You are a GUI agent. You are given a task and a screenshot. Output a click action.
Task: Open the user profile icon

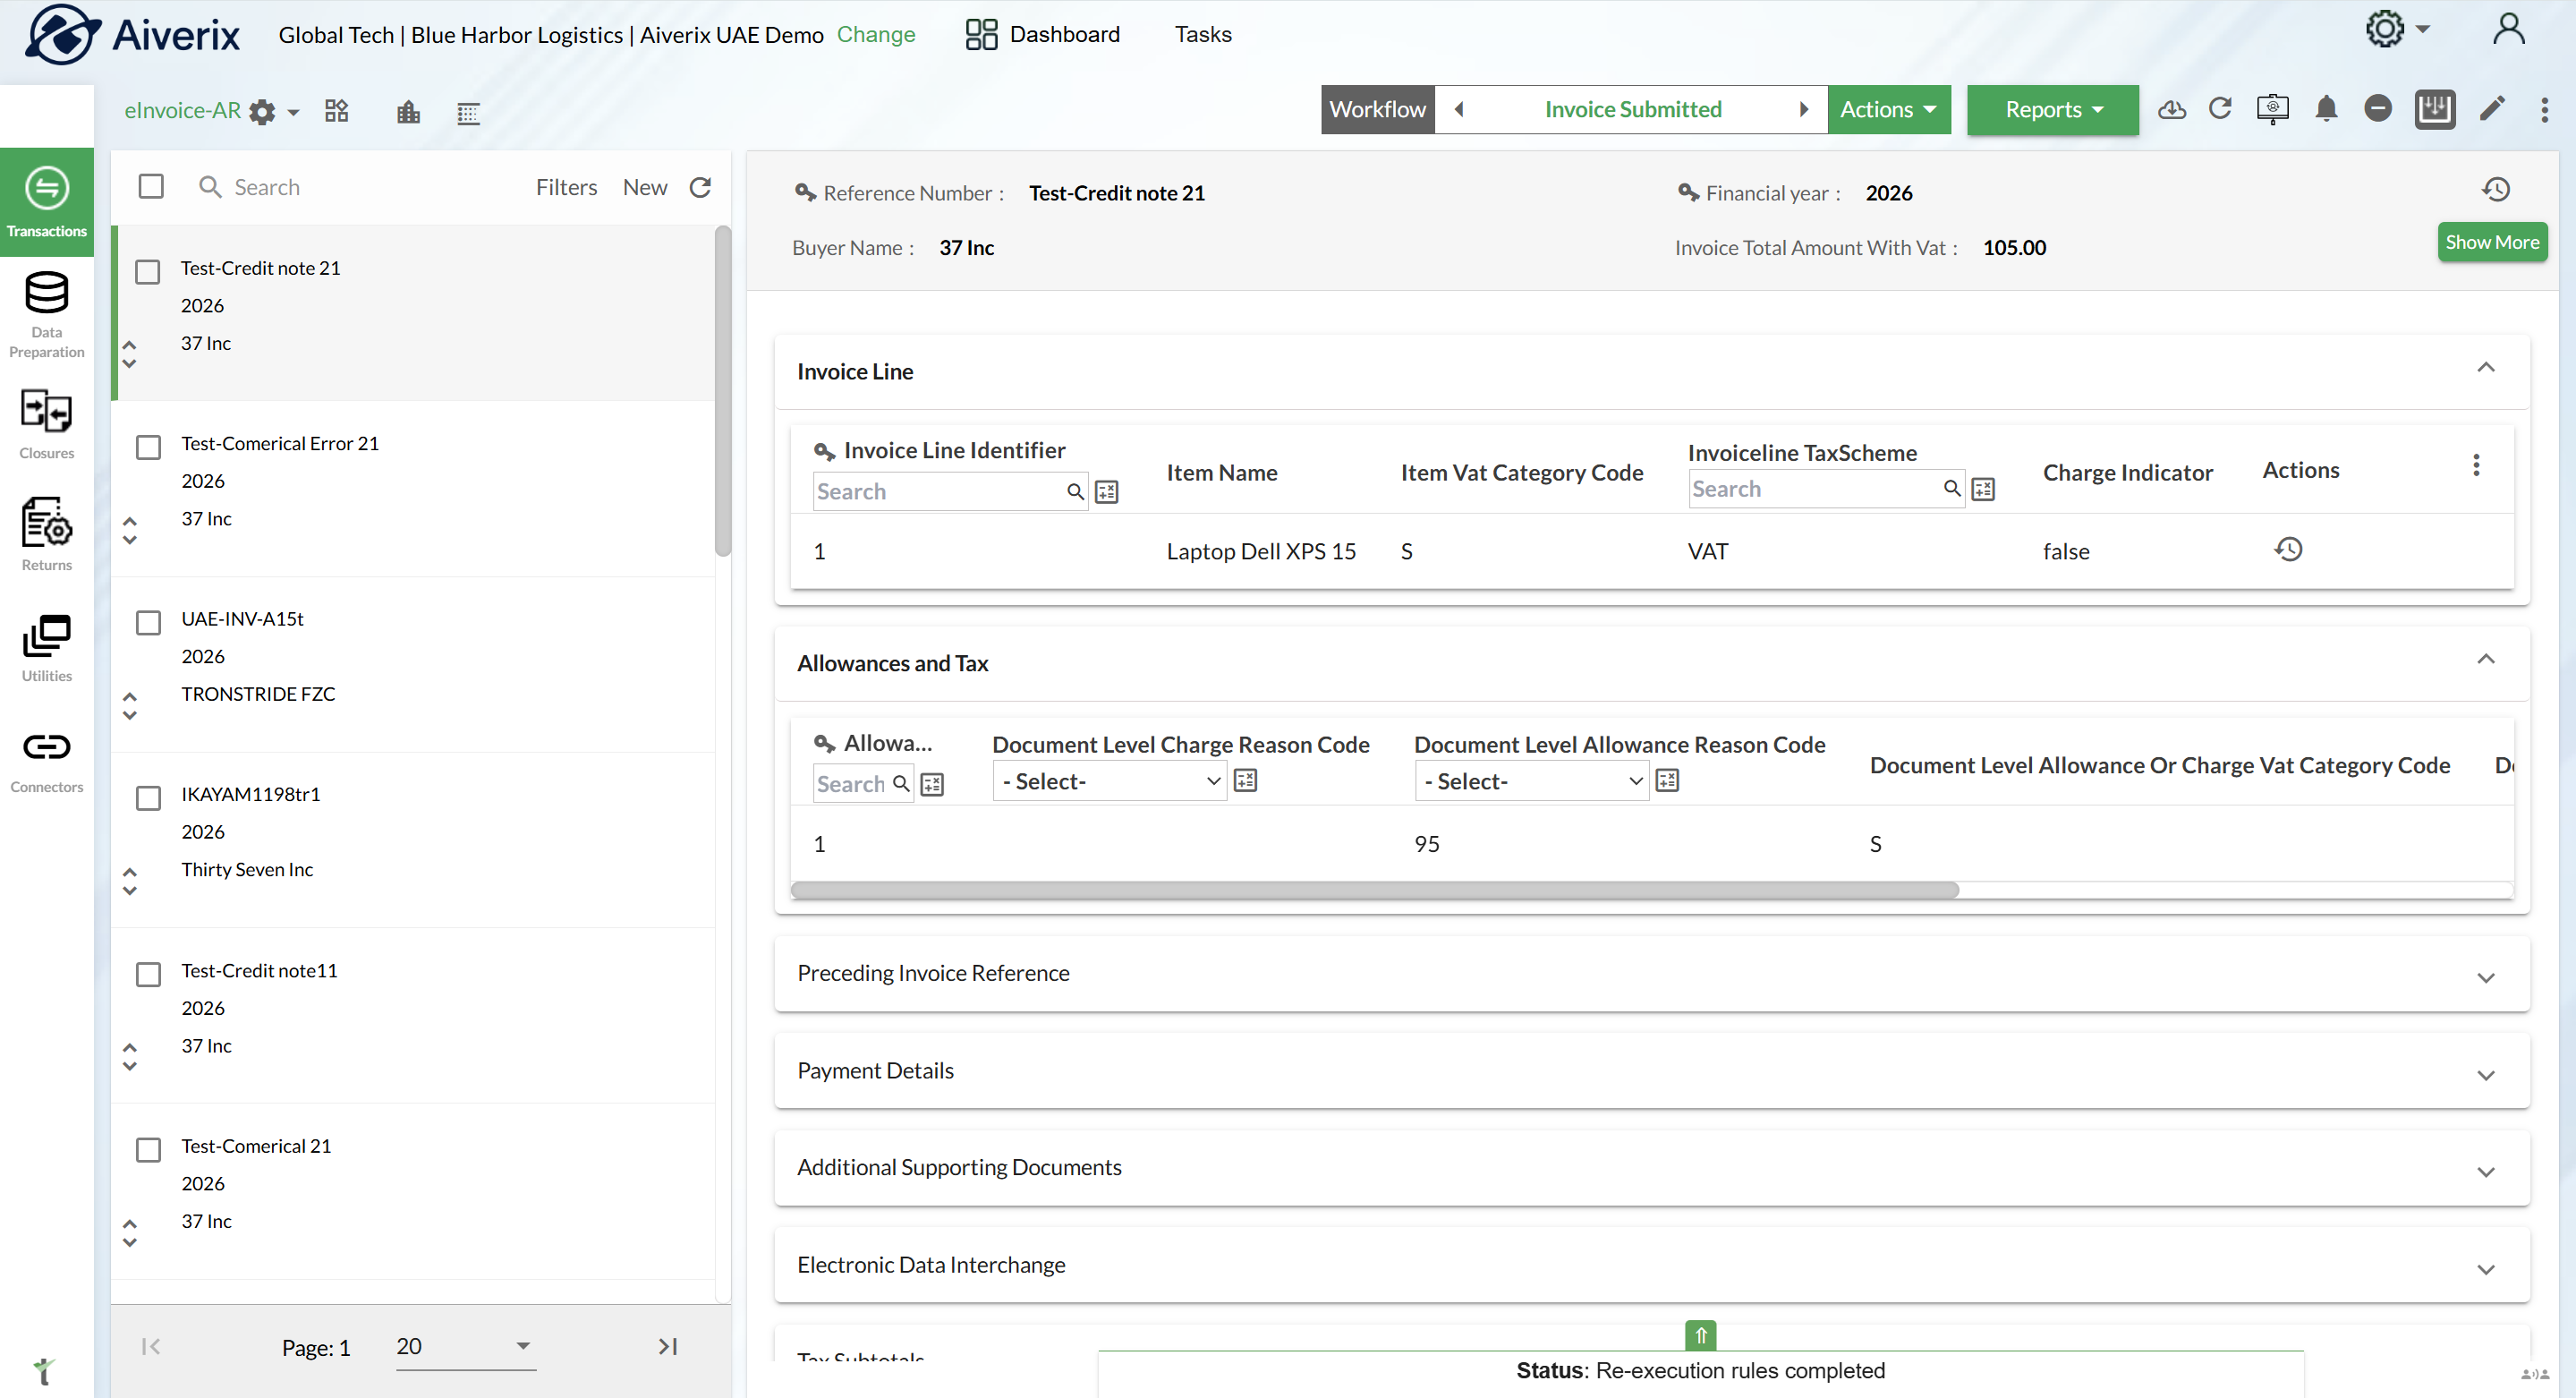(x=2508, y=29)
